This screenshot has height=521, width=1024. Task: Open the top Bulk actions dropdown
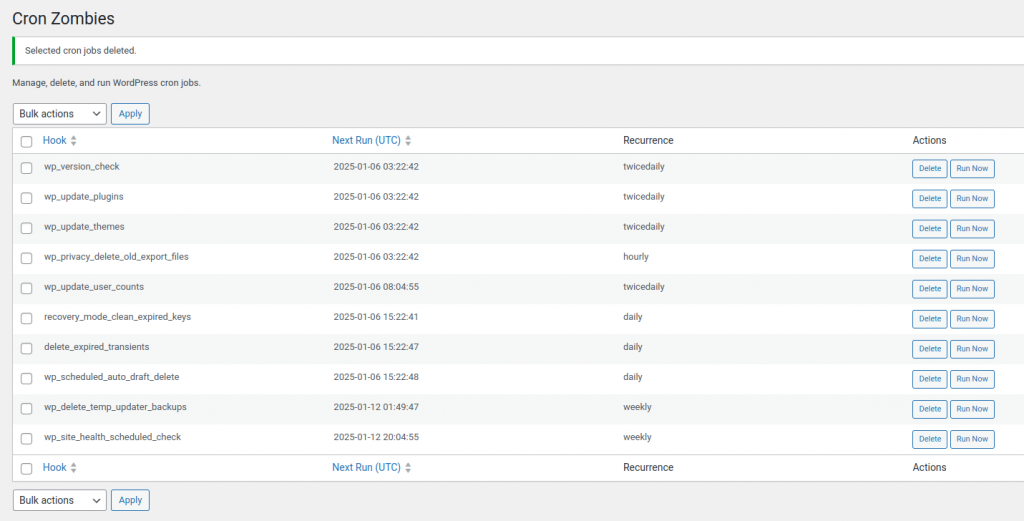[x=59, y=114]
